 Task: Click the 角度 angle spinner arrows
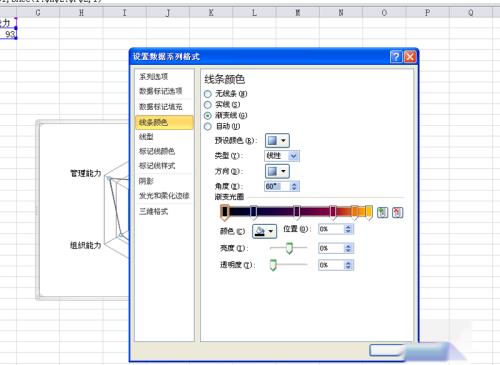click(294, 186)
